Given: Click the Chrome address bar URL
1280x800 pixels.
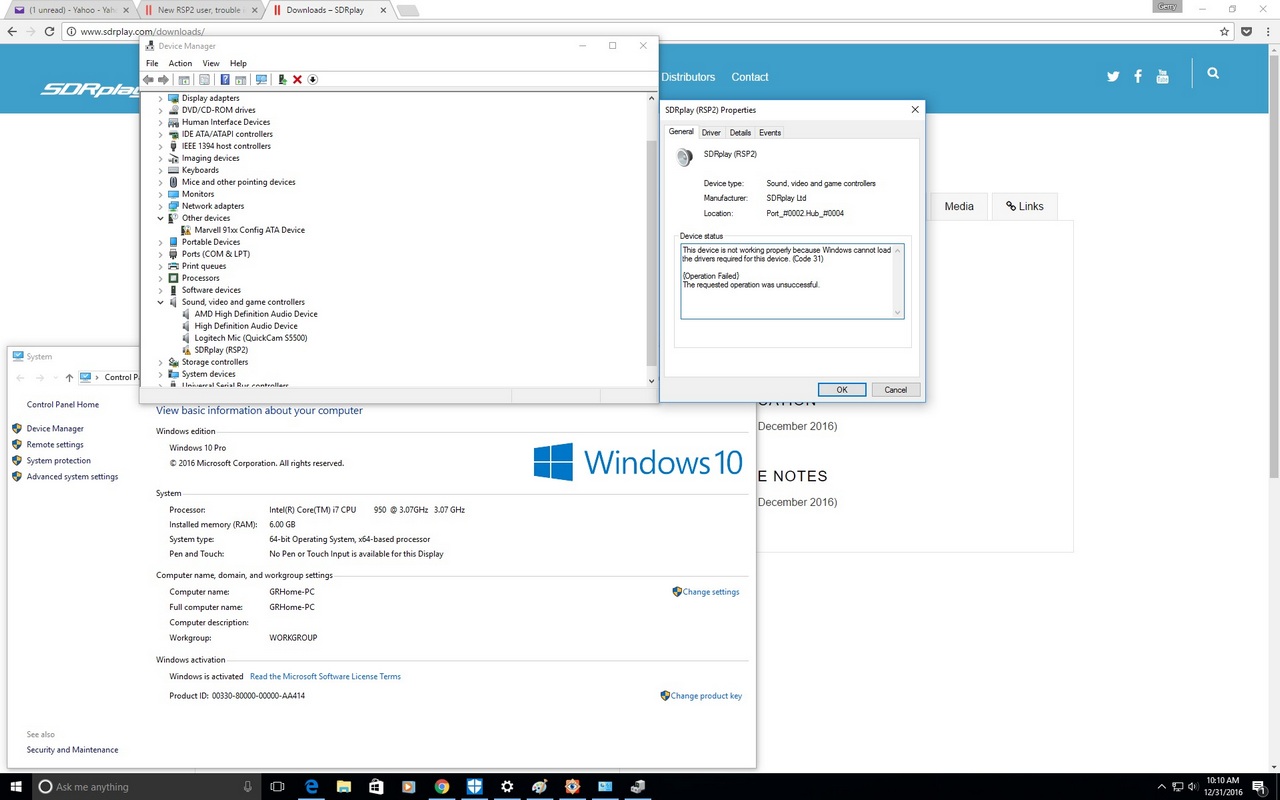Looking at the screenshot, I should pyautogui.click(x=142, y=32).
